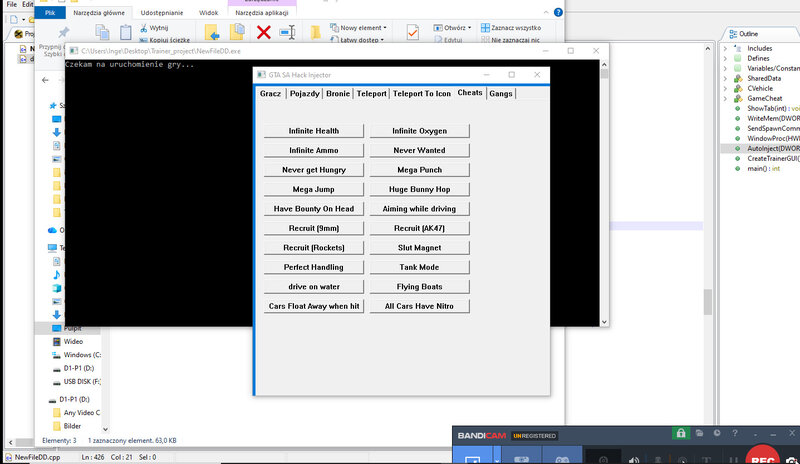Screen dimensions: 800x464
Task: Click the code editor vertical scrollbar thumb
Action: pyautogui.click(x=708, y=302)
